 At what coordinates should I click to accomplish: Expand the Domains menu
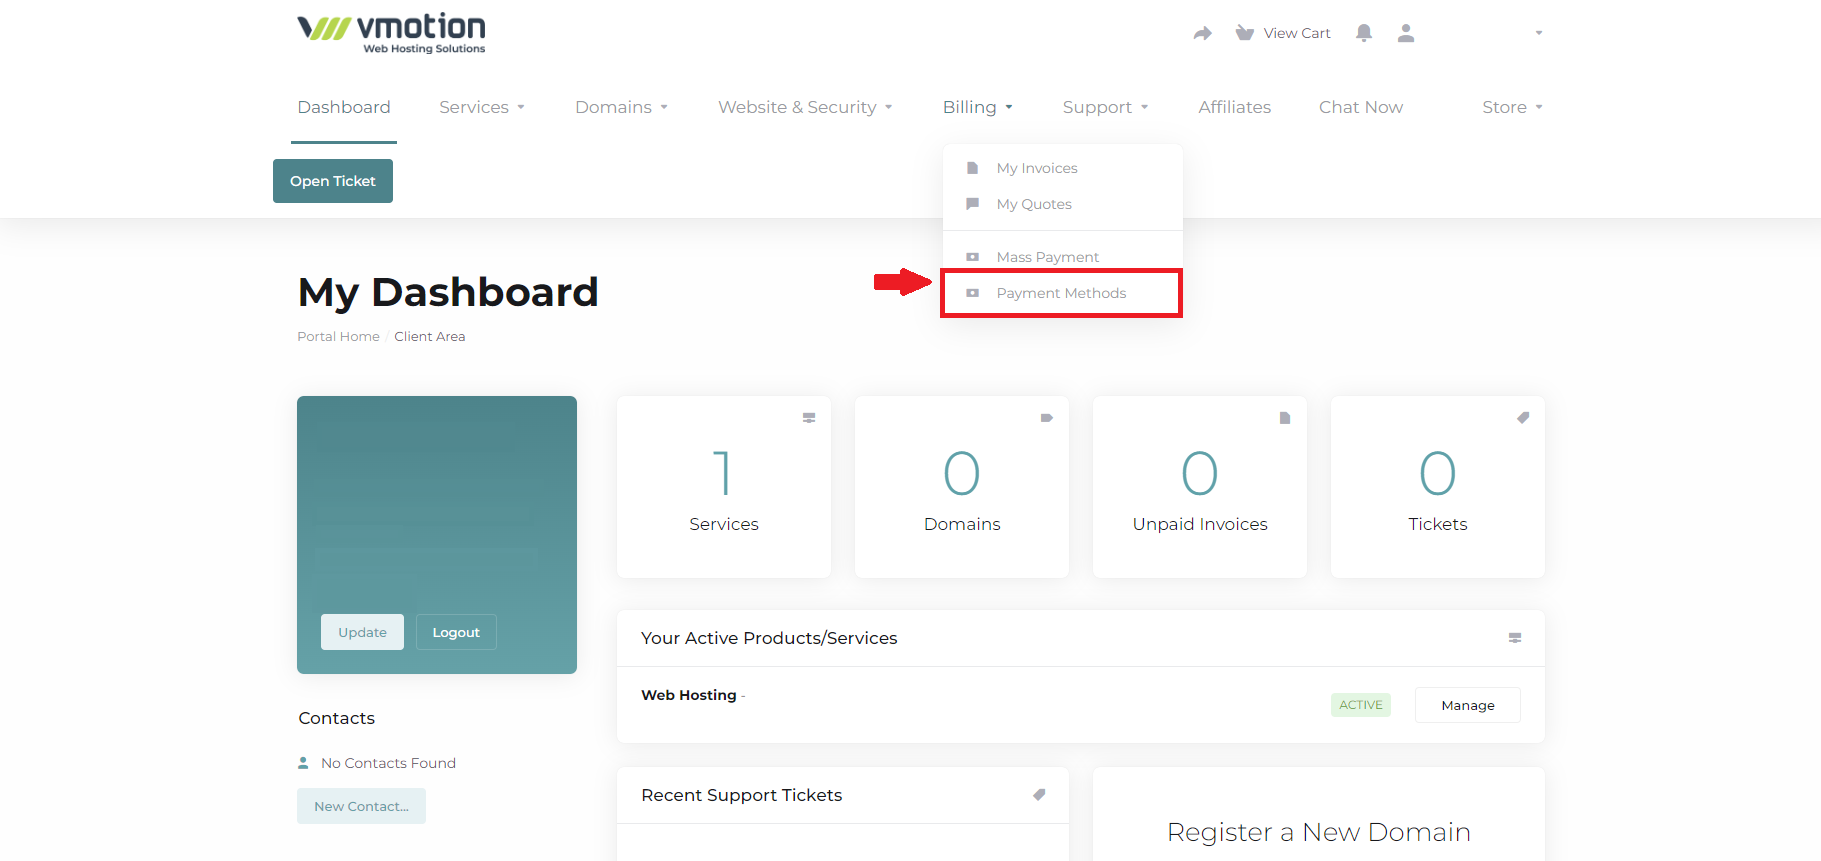622,107
